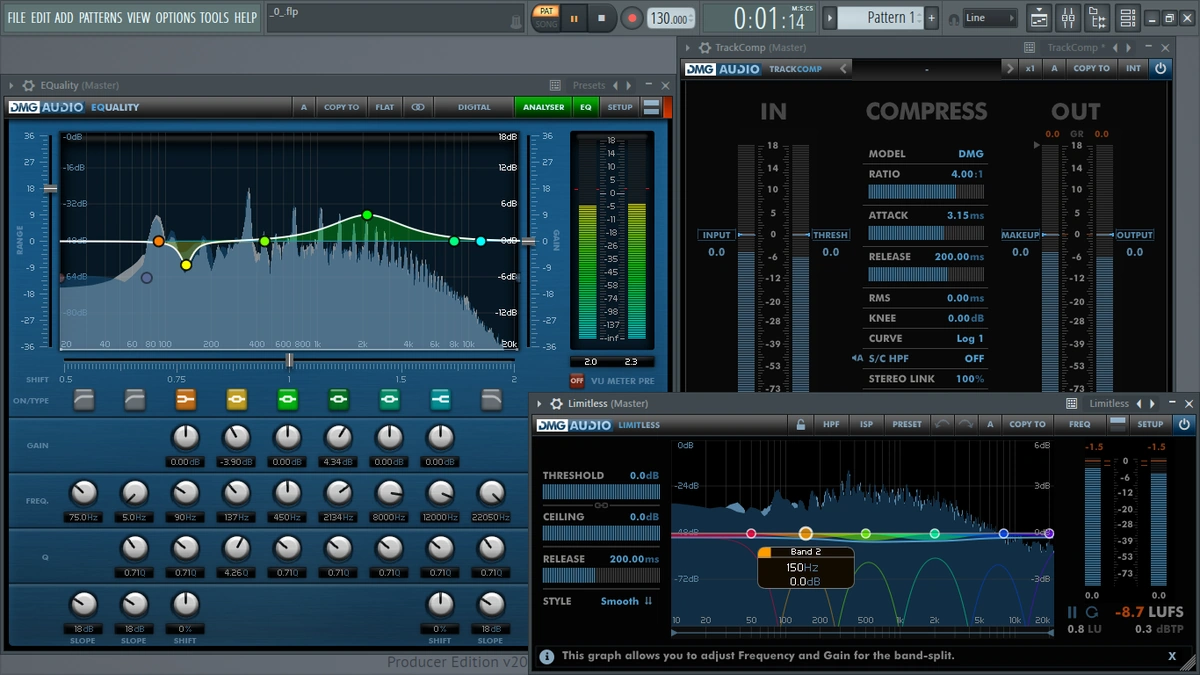Open the FILE menu
This screenshot has width=1200, height=675.
pyautogui.click(x=16, y=18)
